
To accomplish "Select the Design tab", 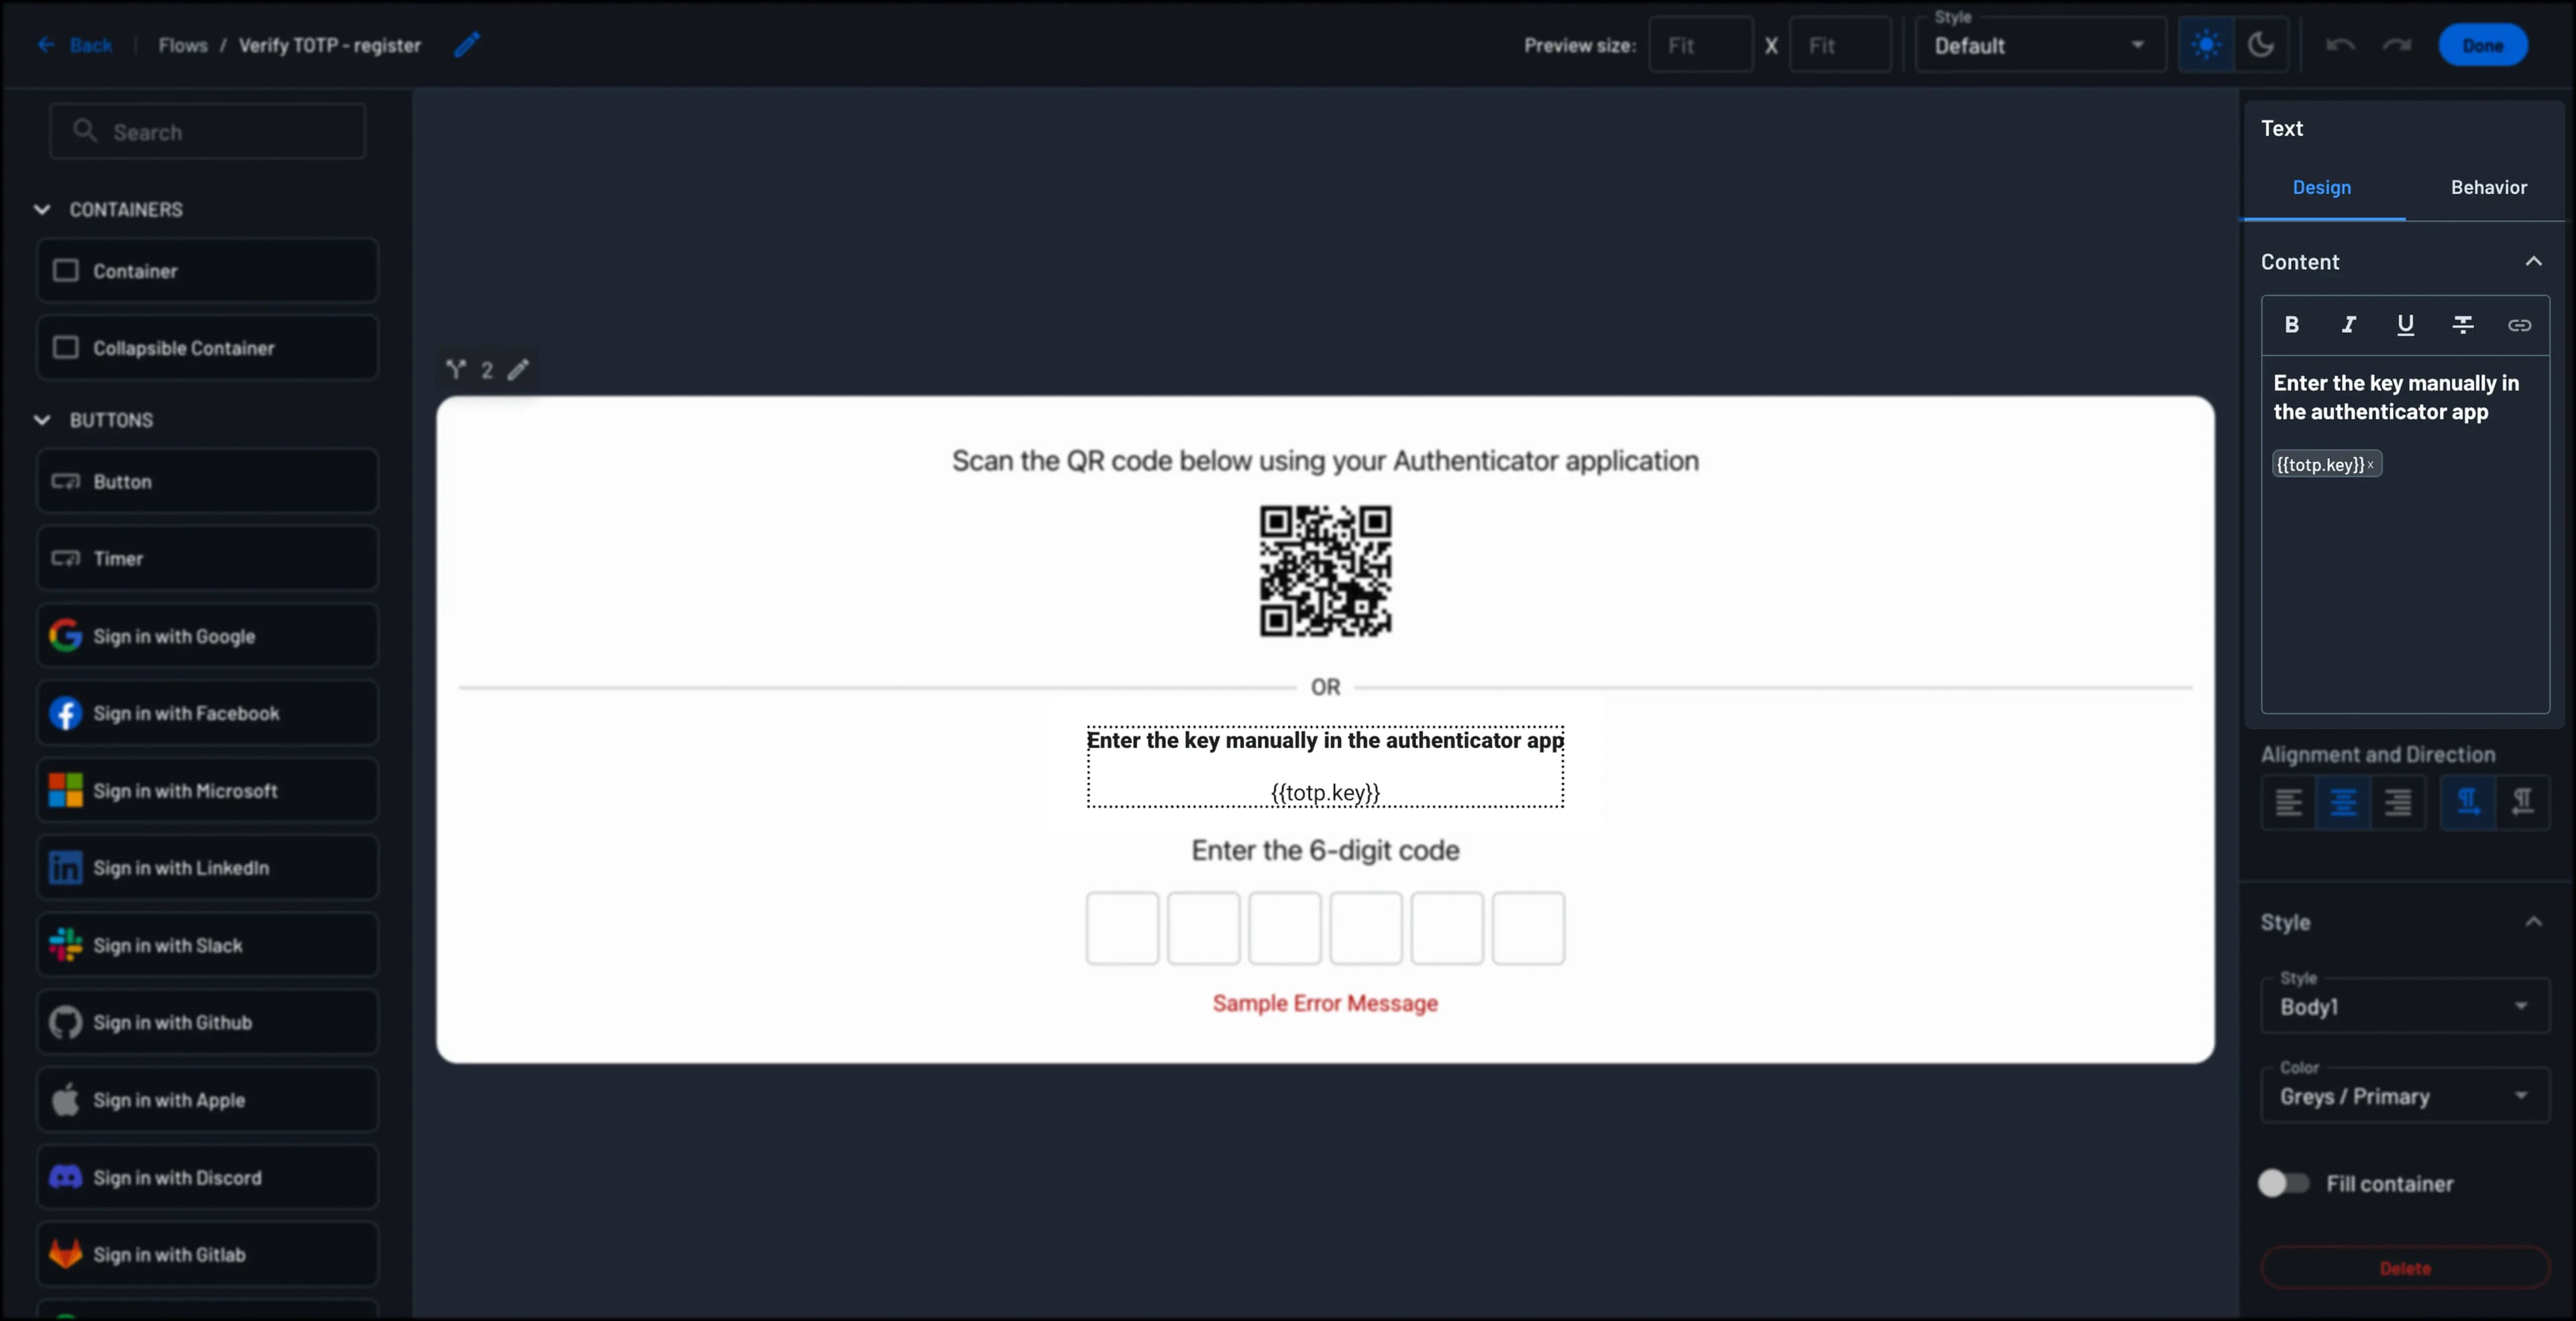I will point(2321,188).
